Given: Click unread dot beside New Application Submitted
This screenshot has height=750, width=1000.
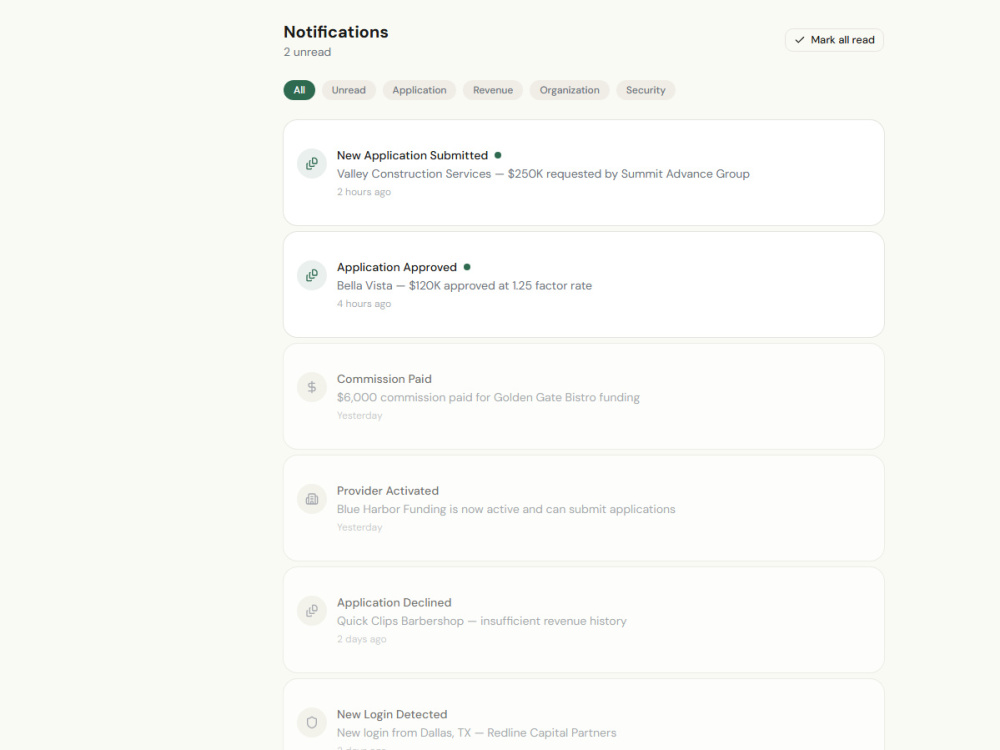Looking at the screenshot, I should [497, 155].
